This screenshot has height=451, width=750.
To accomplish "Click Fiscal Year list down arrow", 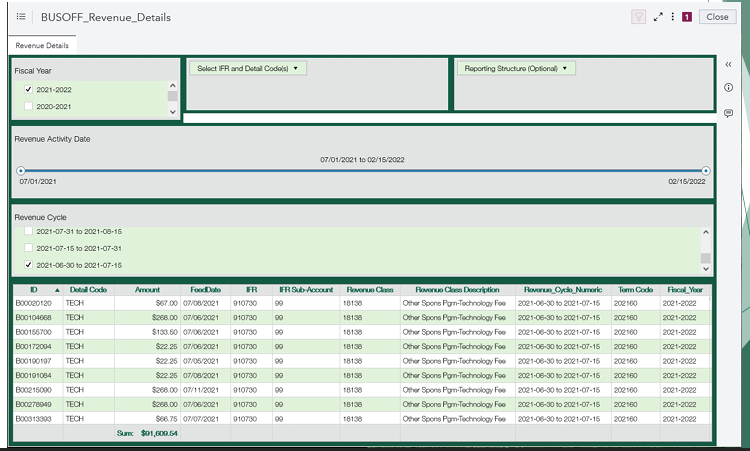I will (173, 112).
